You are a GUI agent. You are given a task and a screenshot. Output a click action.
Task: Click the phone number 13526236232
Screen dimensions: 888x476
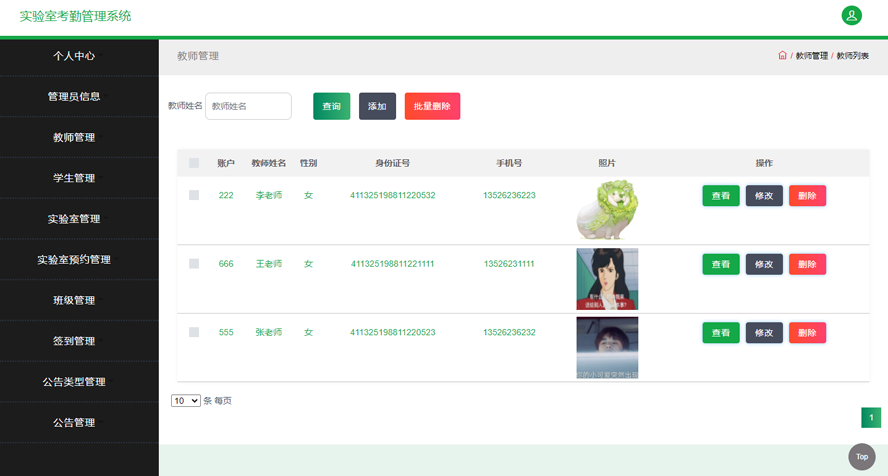click(x=509, y=332)
